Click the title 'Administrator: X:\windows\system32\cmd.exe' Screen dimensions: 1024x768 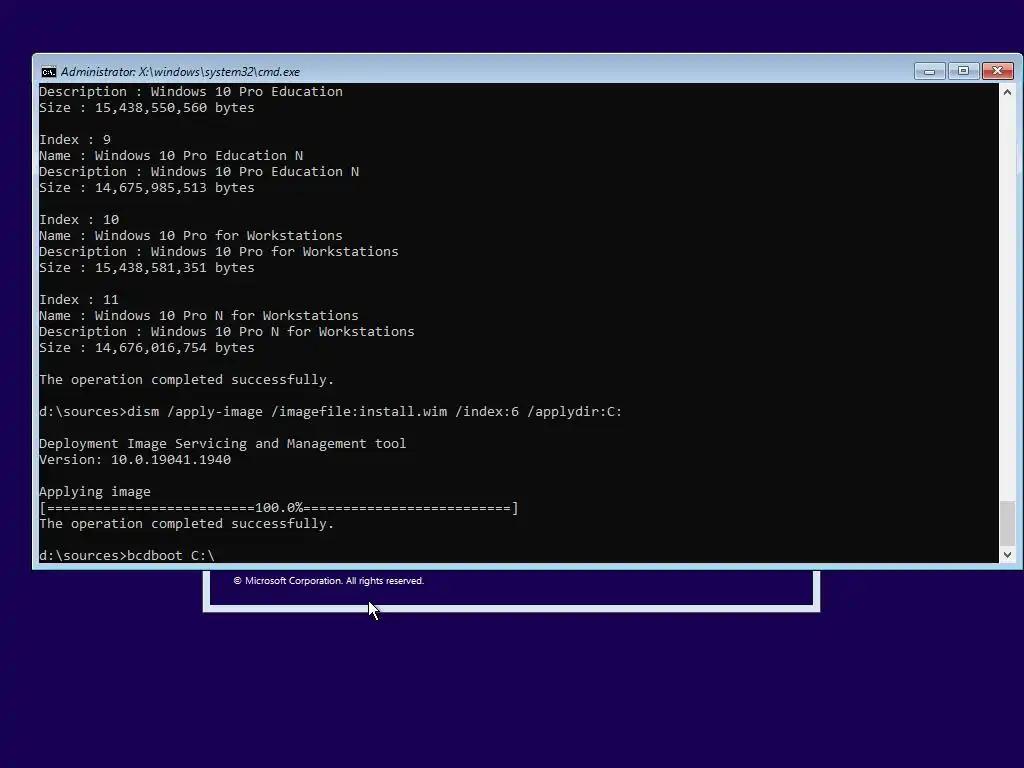pos(180,72)
